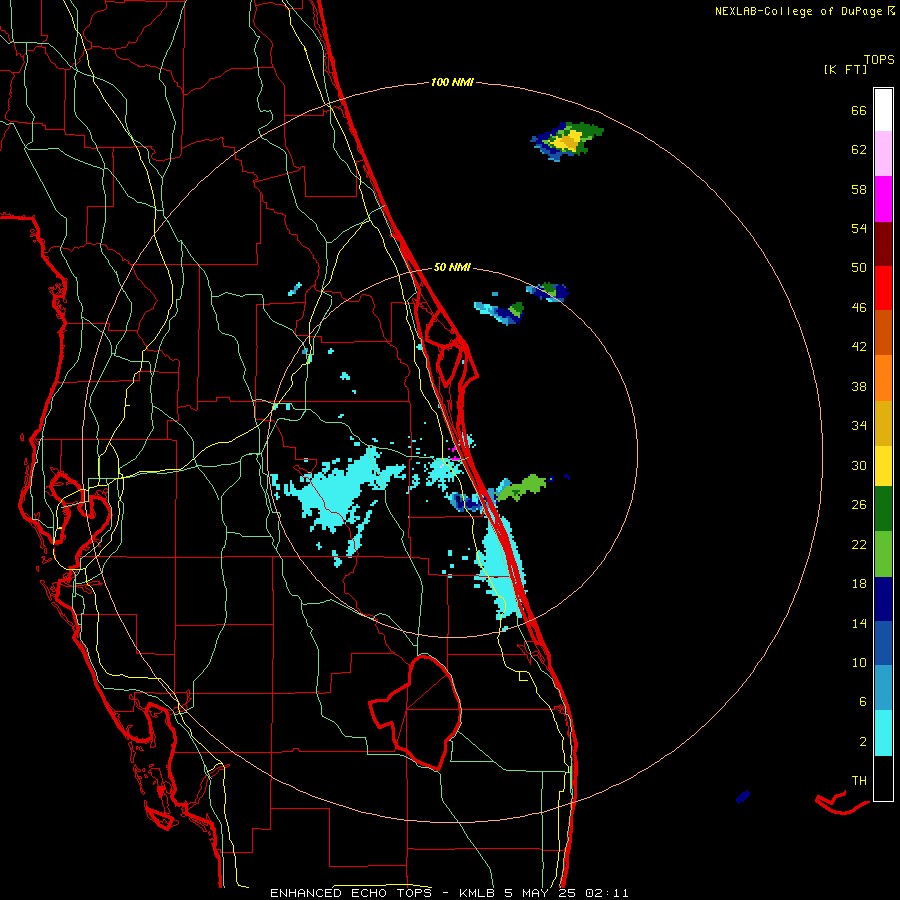
Task: Click the yellow-core storm cell offshore northeast
Action: (567, 141)
